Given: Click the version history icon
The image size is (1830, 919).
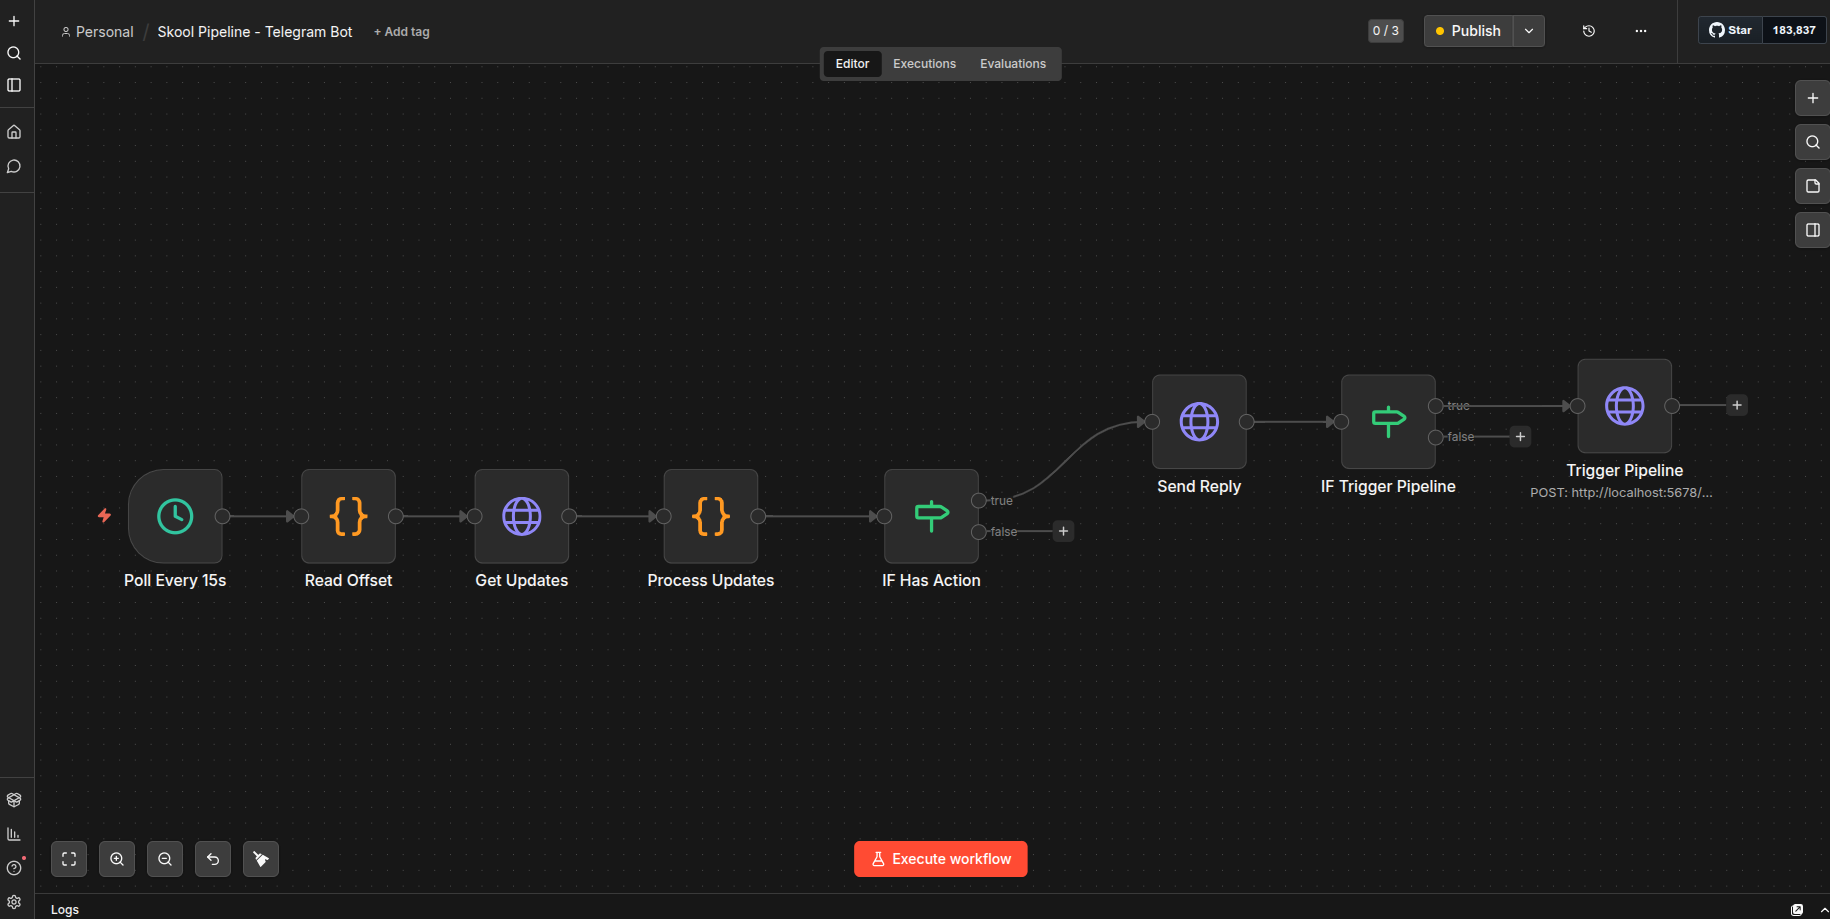Looking at the screenshot, I should pyautogui.click(x=1588, y=31).
